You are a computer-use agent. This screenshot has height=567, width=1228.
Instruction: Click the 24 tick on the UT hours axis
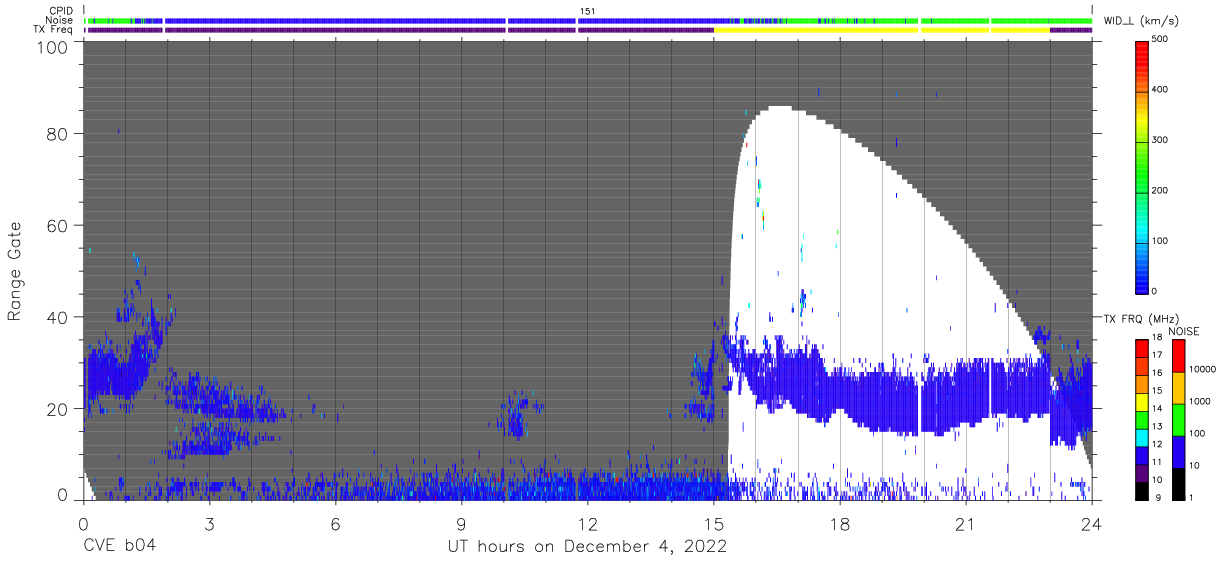[x=1092, y=523]
